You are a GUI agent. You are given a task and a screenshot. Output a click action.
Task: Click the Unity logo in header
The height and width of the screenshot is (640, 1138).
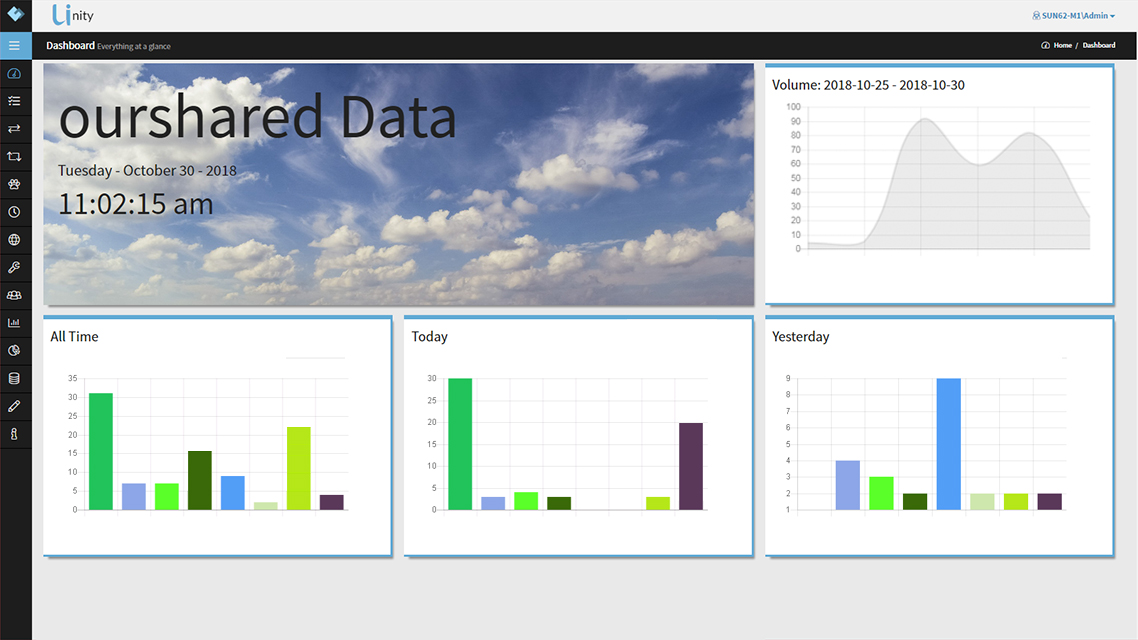point(73,16)
